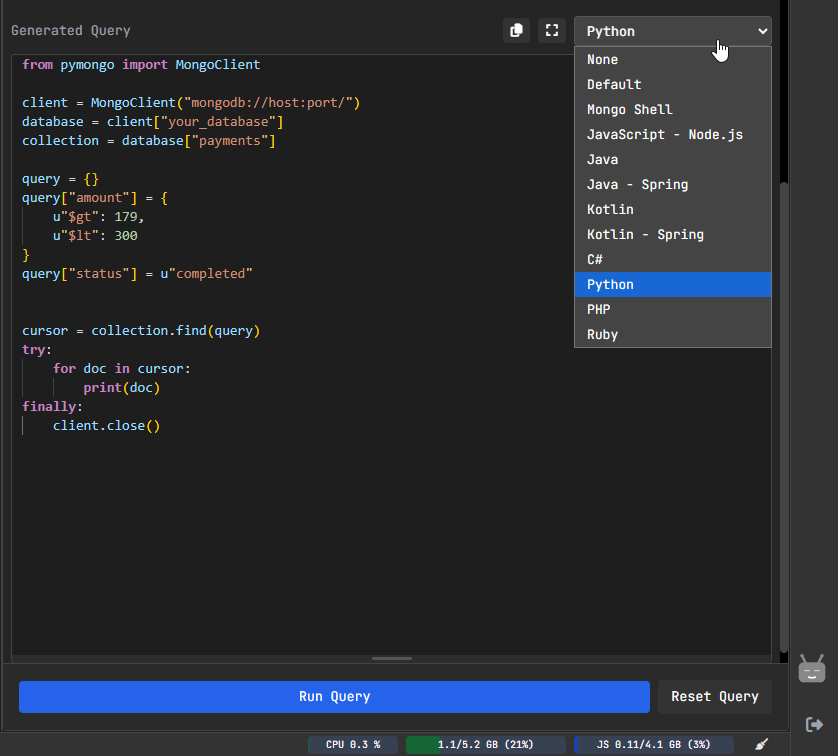Screen dimensions: 838x756
Task: Click the CPU 0.3 % status indicator
Action: click(x=353, y=744)
